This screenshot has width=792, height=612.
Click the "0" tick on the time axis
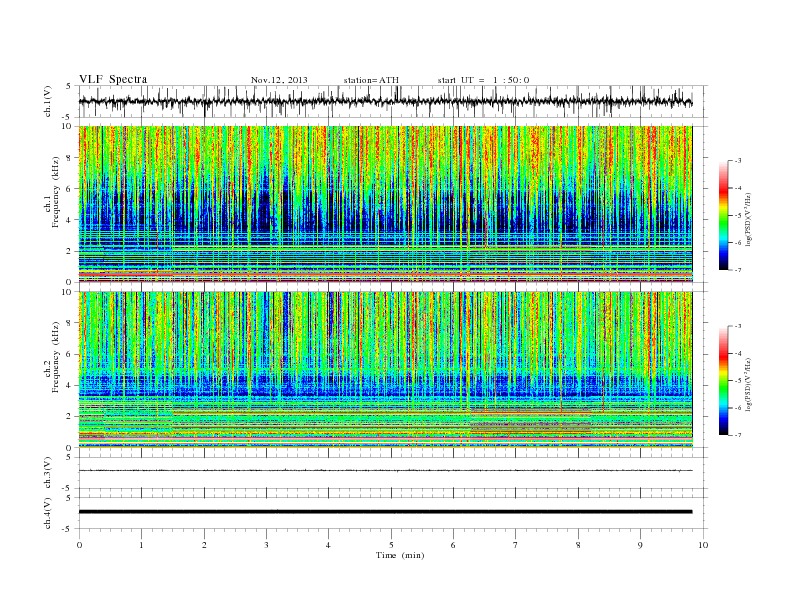(x=79, y=545)
